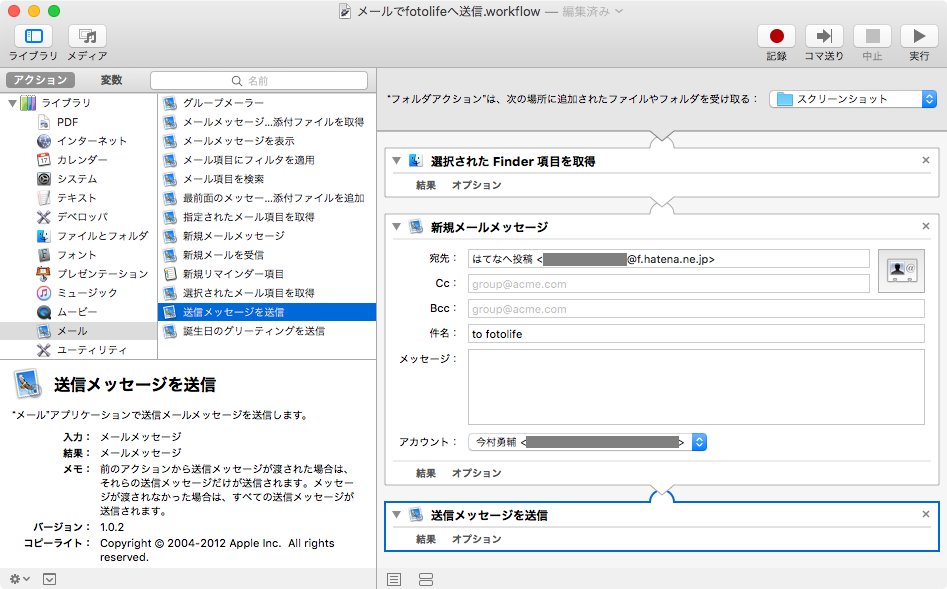Switch to the アクション tab
The image size is (947, 589).
(40, 80)
